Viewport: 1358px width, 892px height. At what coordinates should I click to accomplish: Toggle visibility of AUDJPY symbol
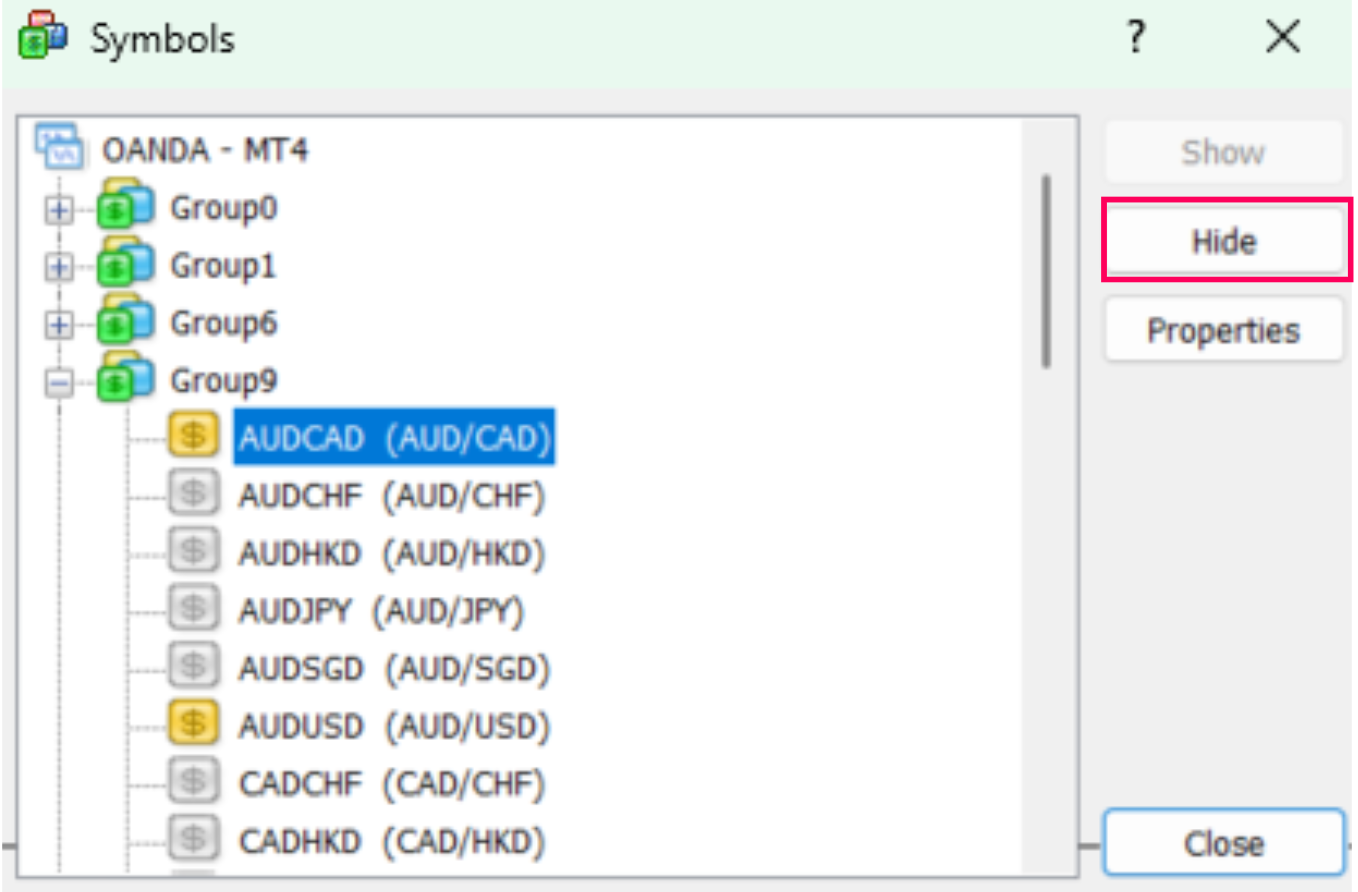(x=193, y=607)
